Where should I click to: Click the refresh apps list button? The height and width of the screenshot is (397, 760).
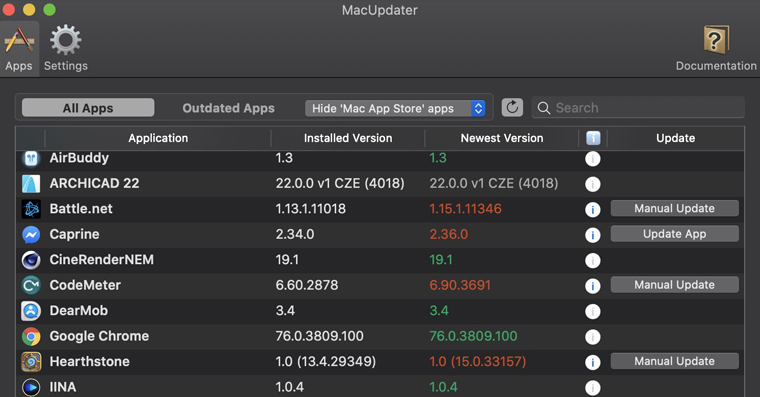click(x=512, y=108)
